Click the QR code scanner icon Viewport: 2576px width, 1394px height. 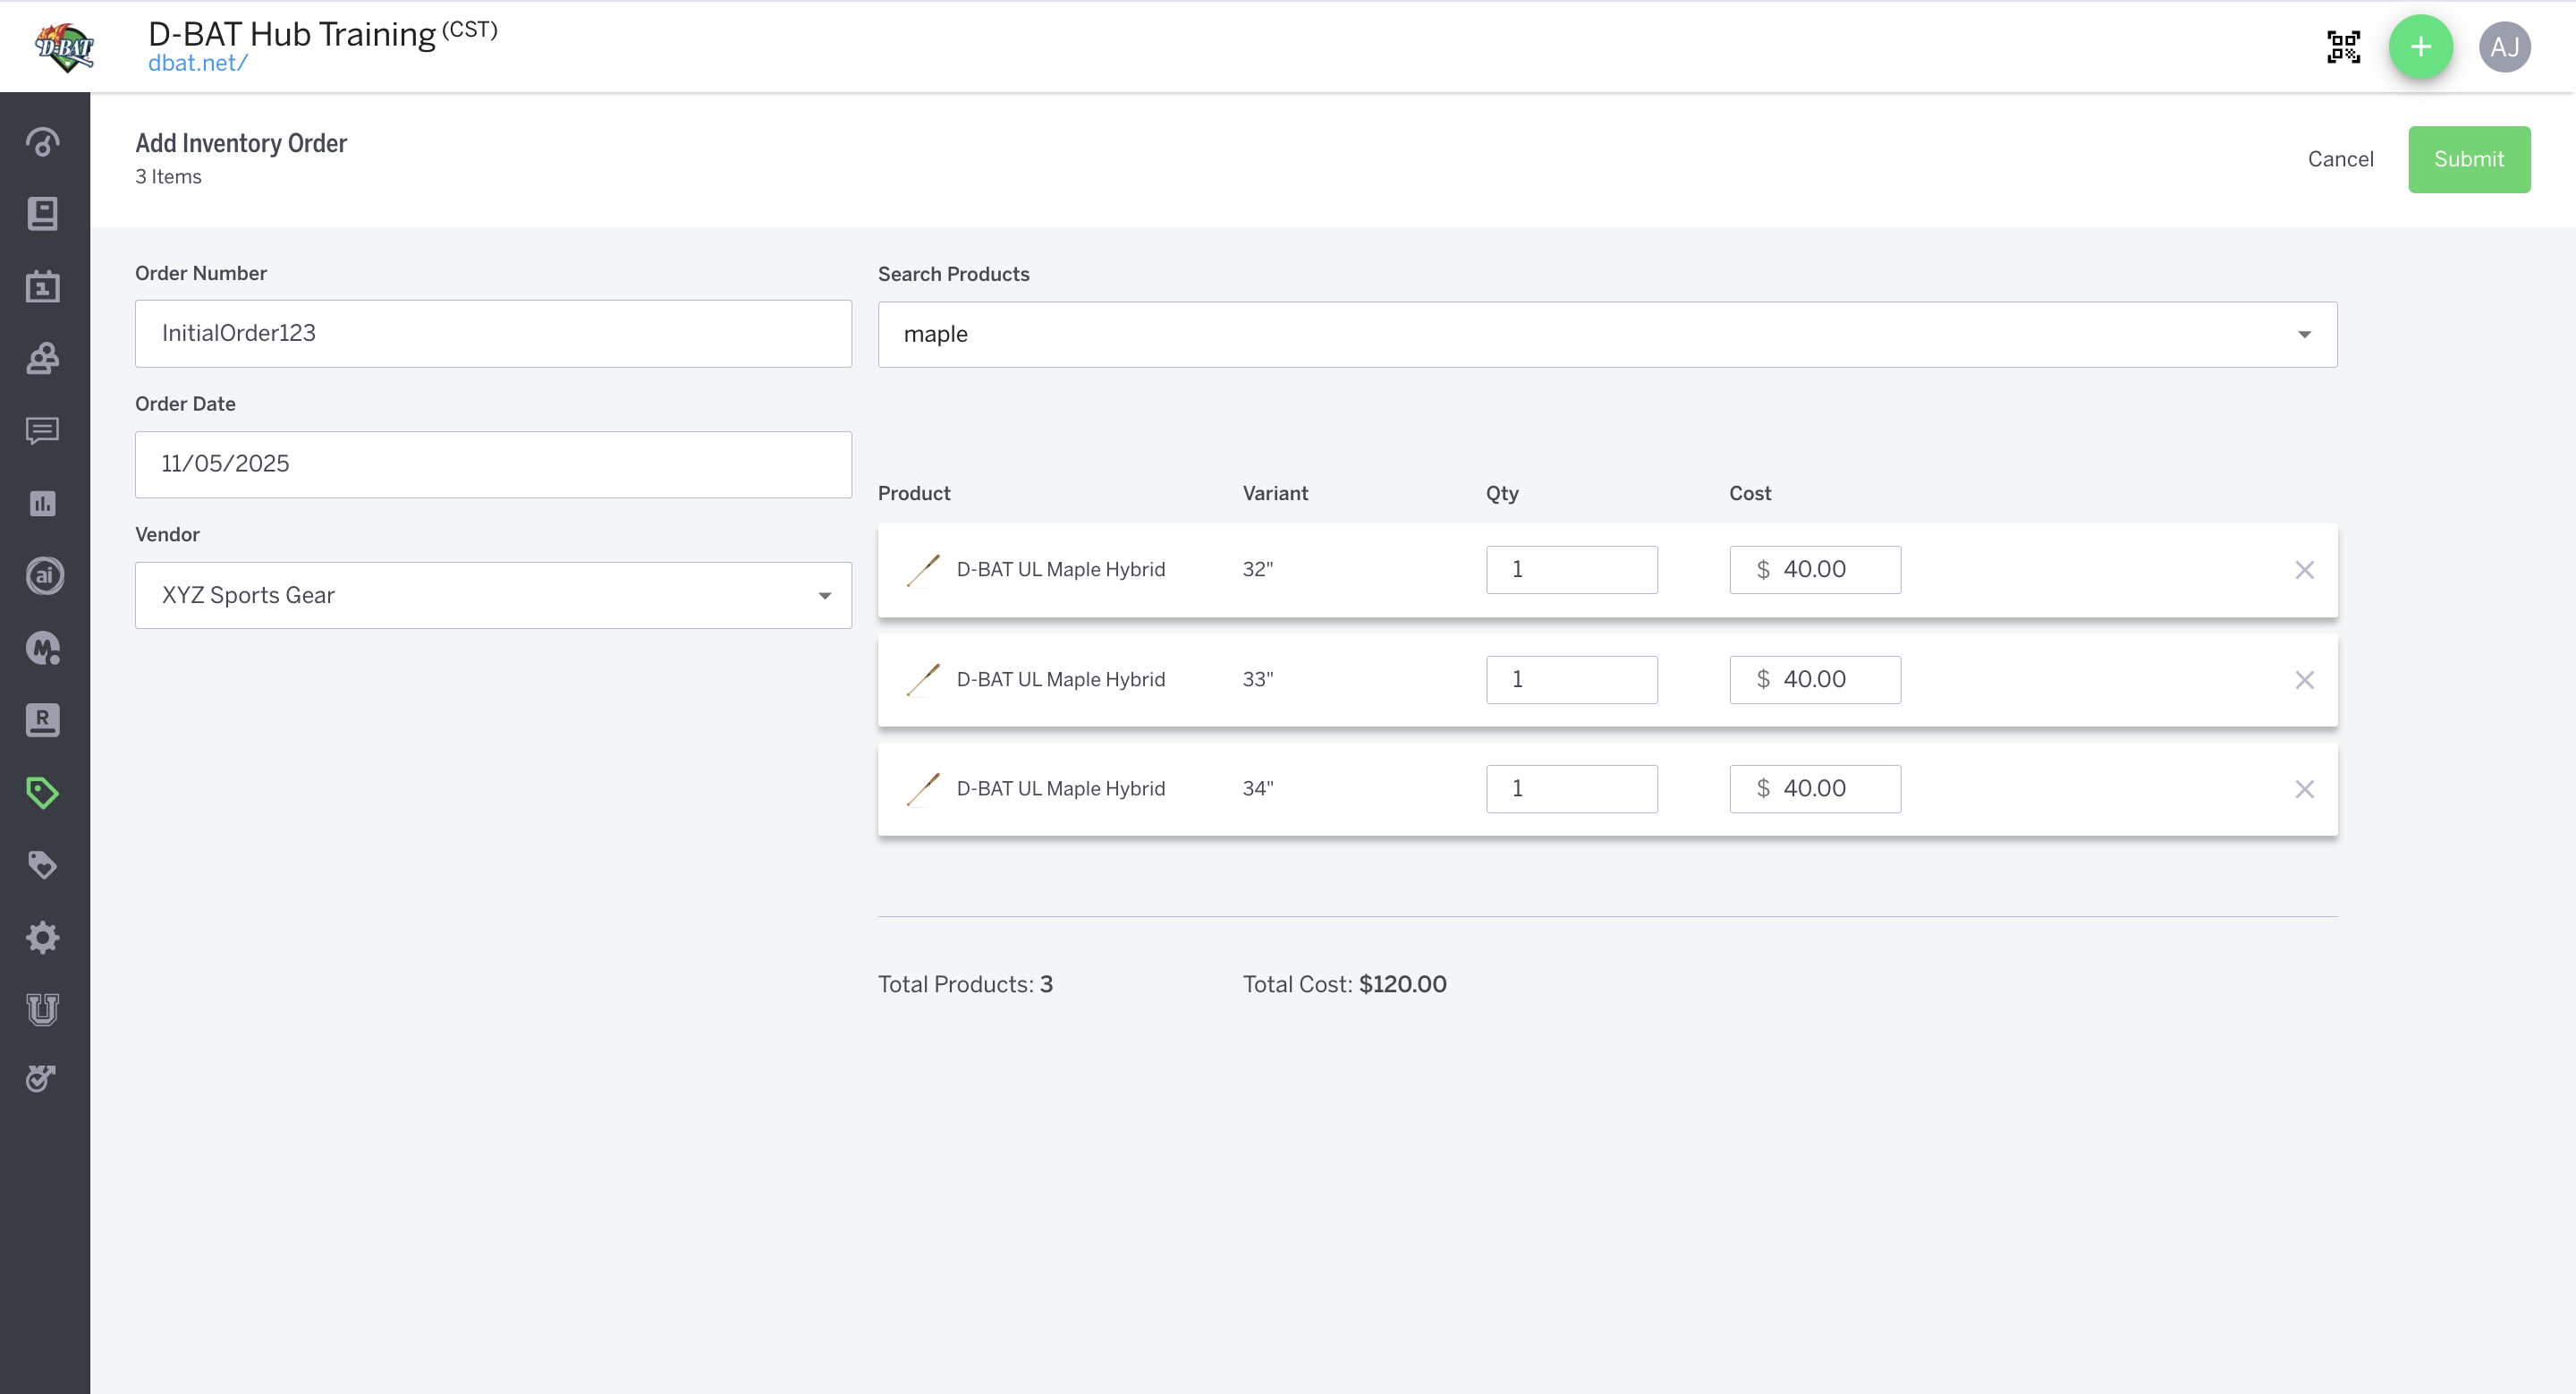click(2343, 47)
